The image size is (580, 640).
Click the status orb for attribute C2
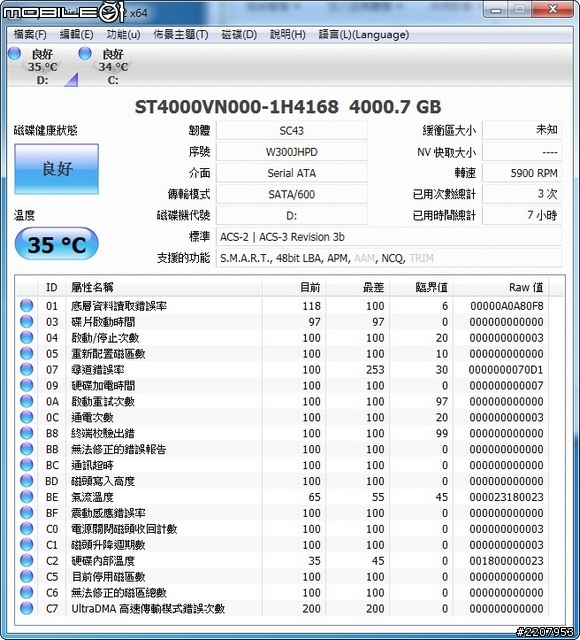pos(27,560)
